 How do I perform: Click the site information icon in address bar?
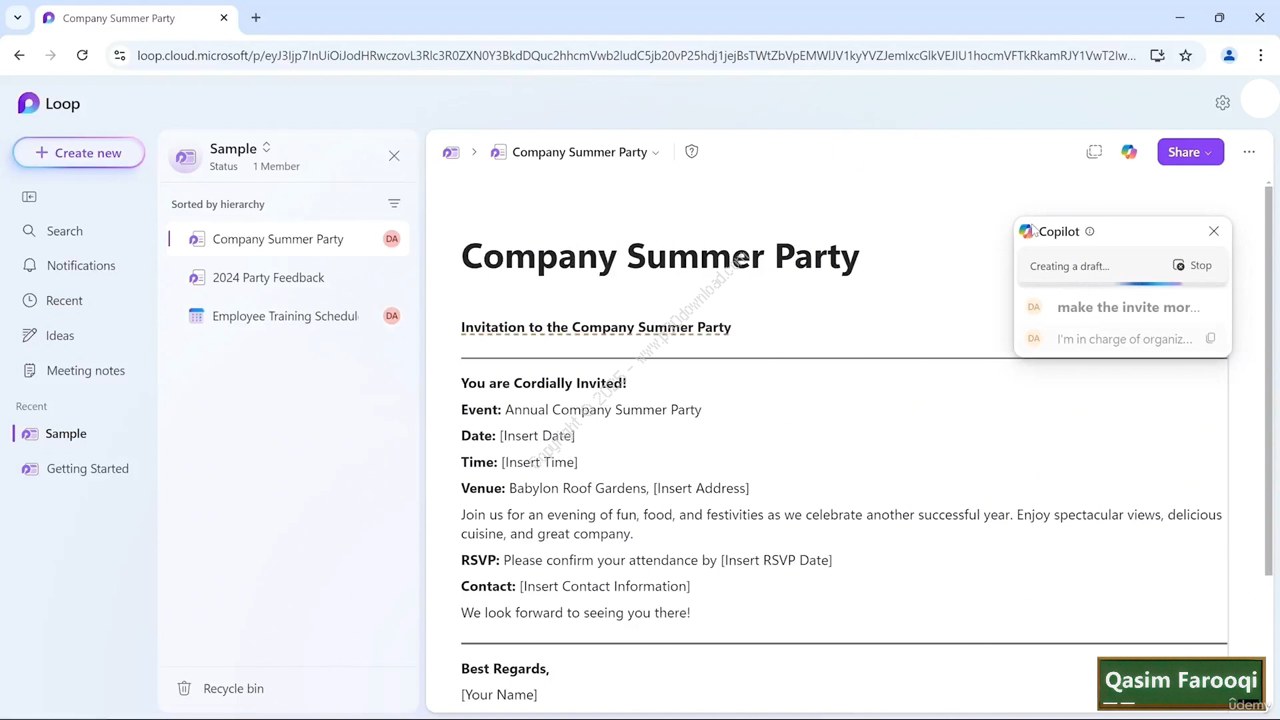120,55
